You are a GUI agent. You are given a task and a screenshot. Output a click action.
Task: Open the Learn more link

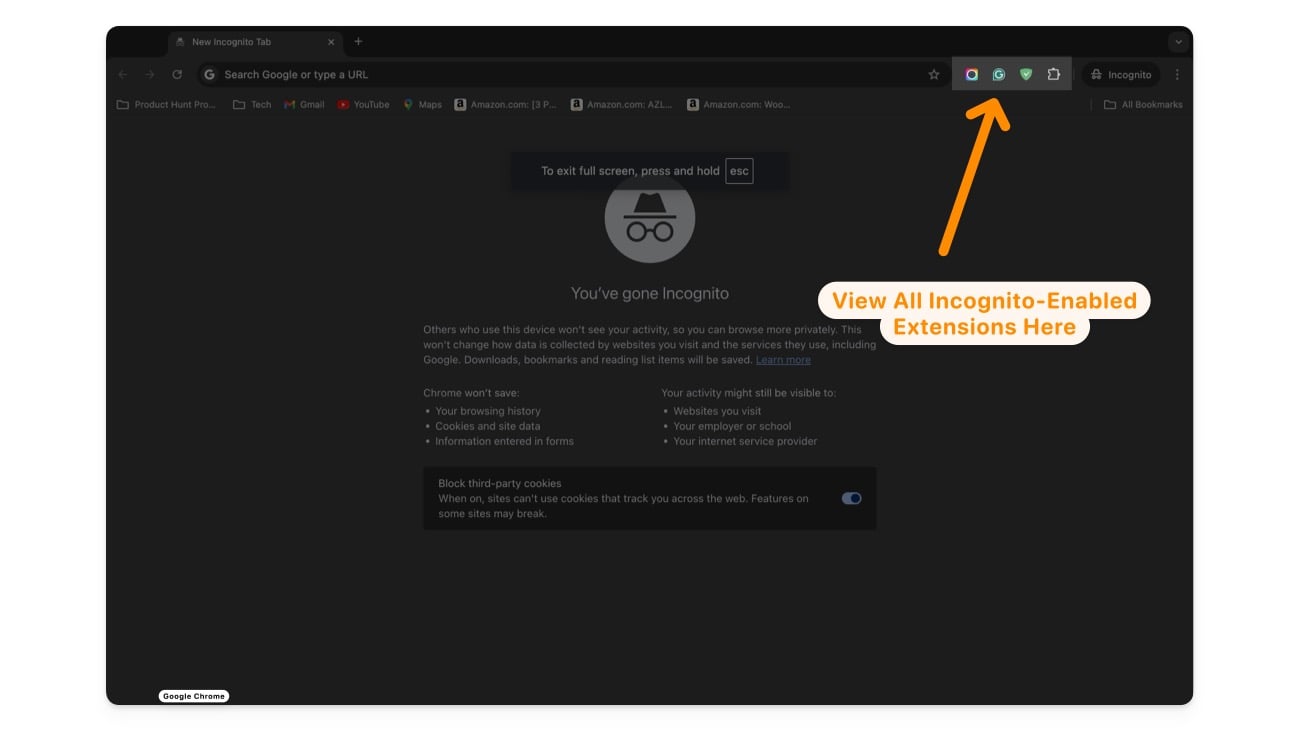tap(783, 360)
